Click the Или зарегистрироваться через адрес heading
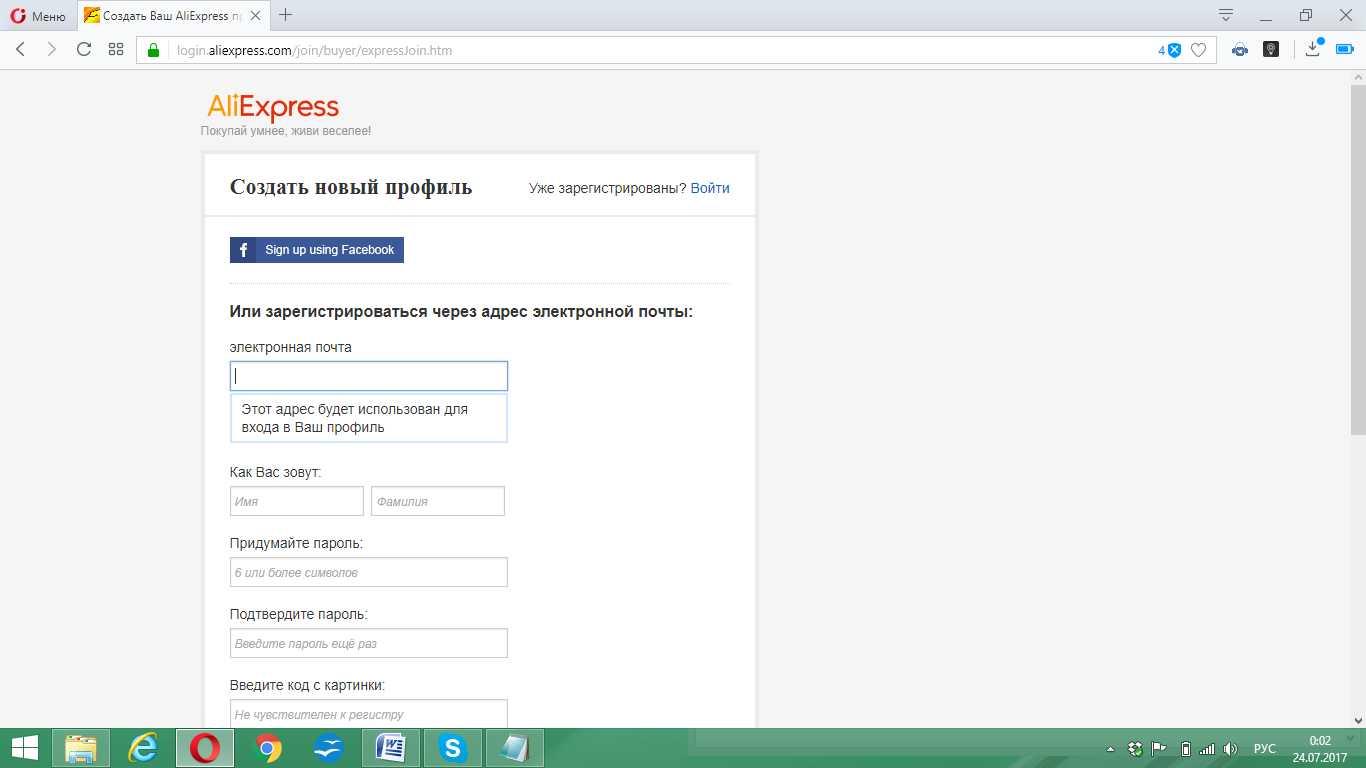Image resolution: width=1366 pixels, height=768 pixels. pos(461,312)
